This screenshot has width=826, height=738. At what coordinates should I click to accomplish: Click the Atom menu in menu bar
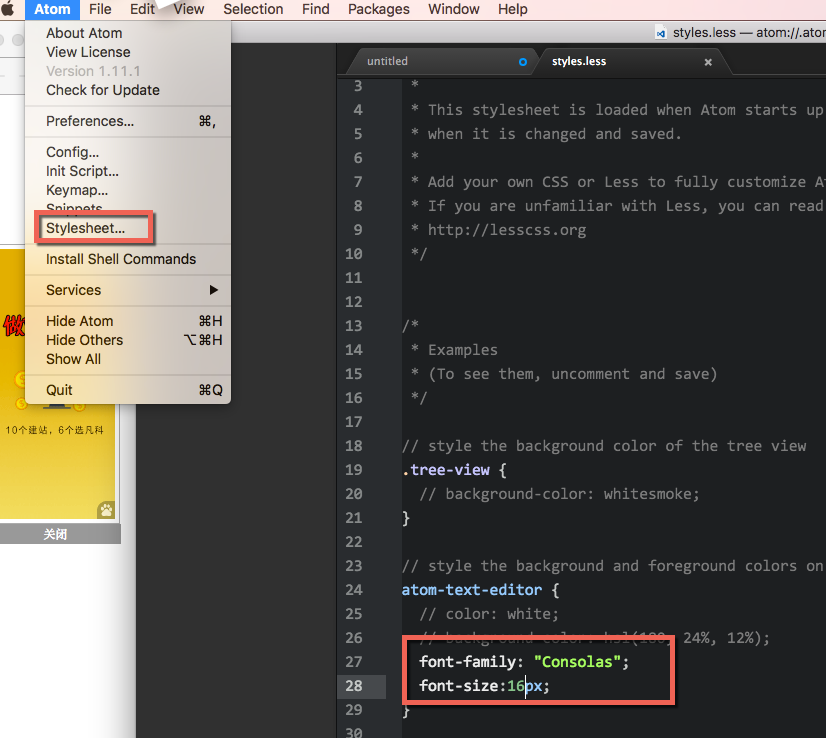click(x=52, y=9)
